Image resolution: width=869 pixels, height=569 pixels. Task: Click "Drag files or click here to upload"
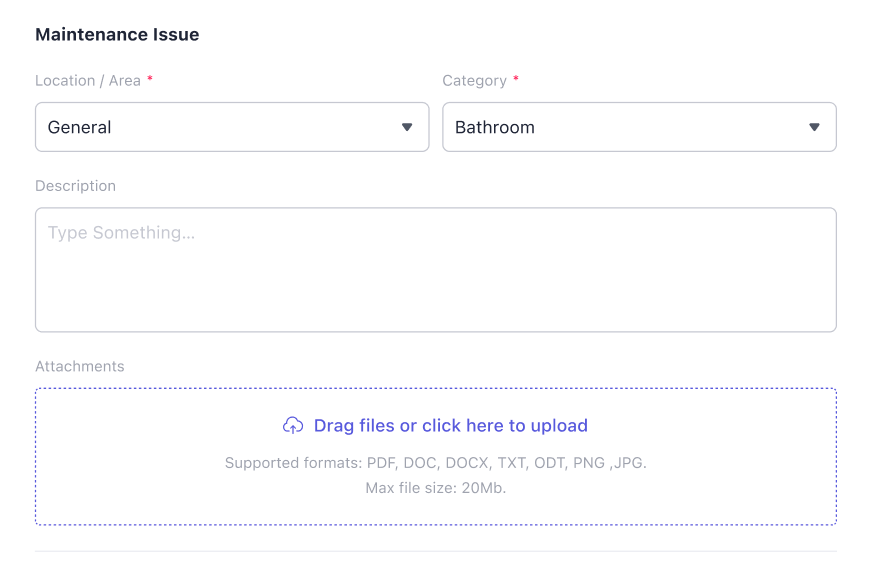(x=450, y=426)
